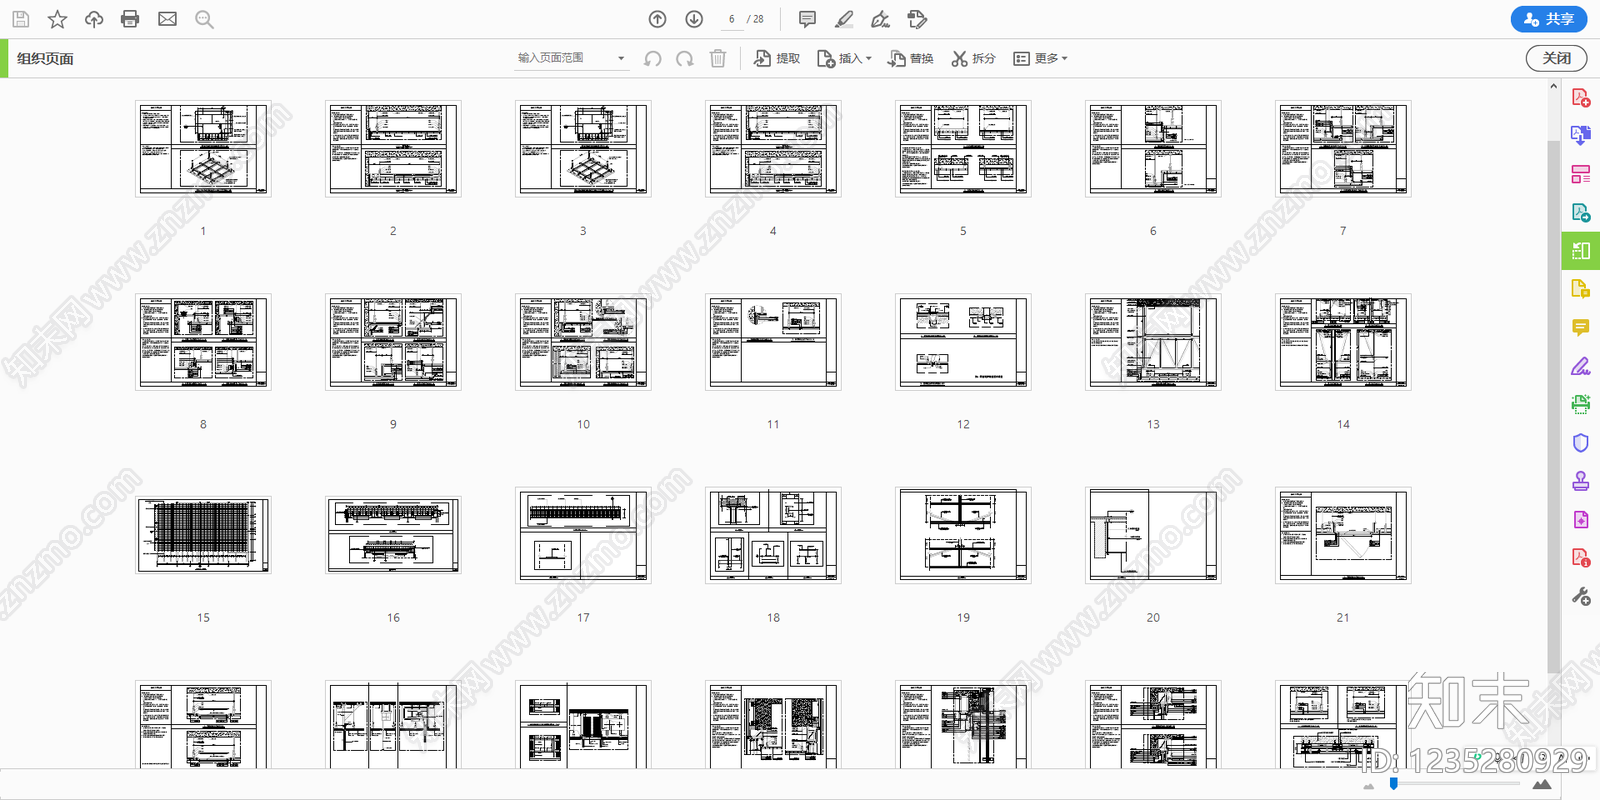Viewport: 1600px width, 800px height.
Task: Open the search magnifier tool
Action: click(x=204, y=19)
